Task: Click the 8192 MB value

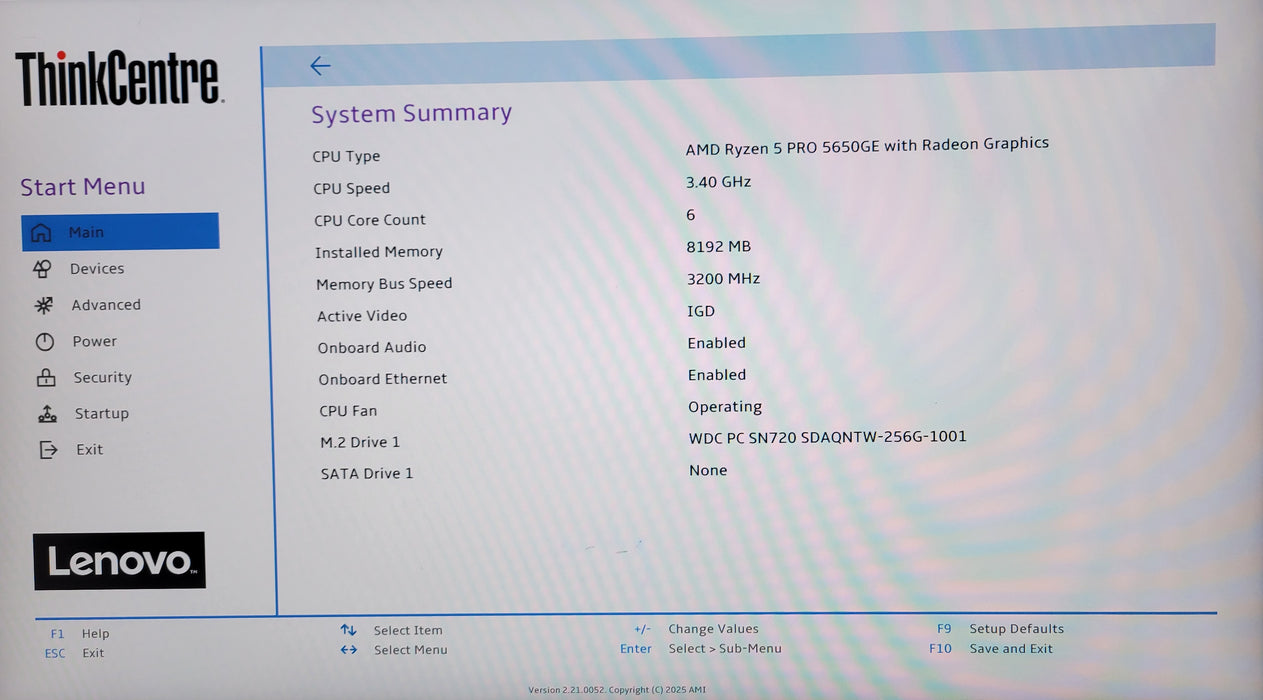Action: coord(719,246)
